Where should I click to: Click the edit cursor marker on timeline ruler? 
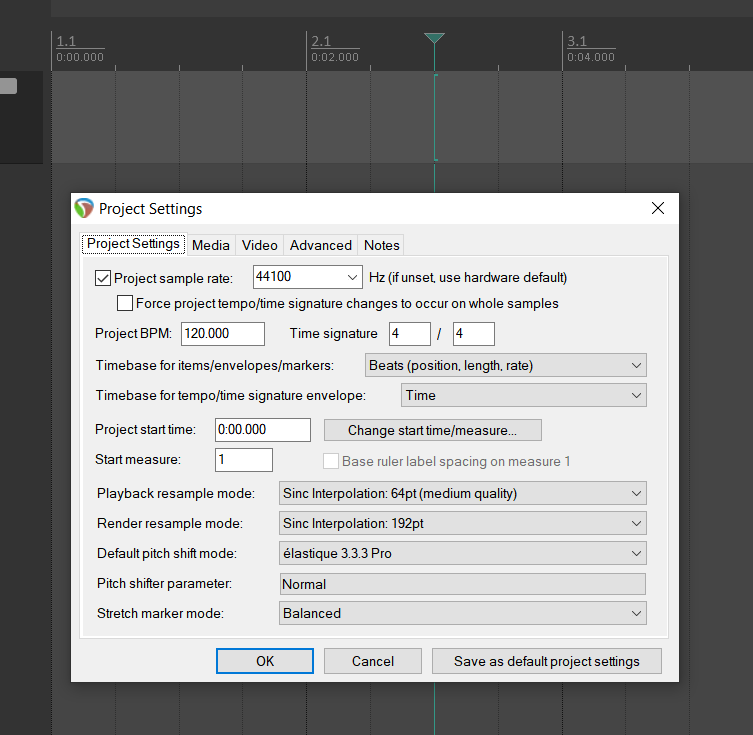pos(434,38)
